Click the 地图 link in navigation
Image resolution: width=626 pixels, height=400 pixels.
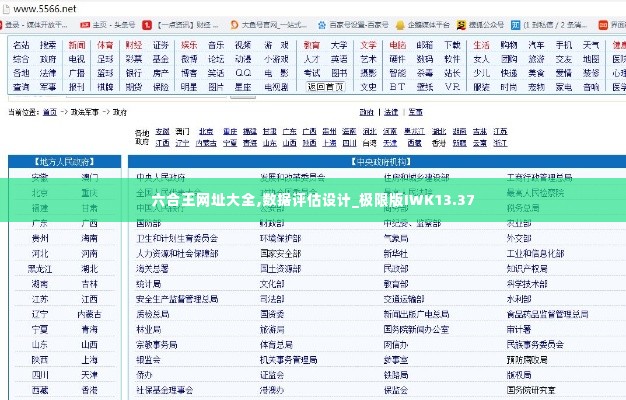591,59
